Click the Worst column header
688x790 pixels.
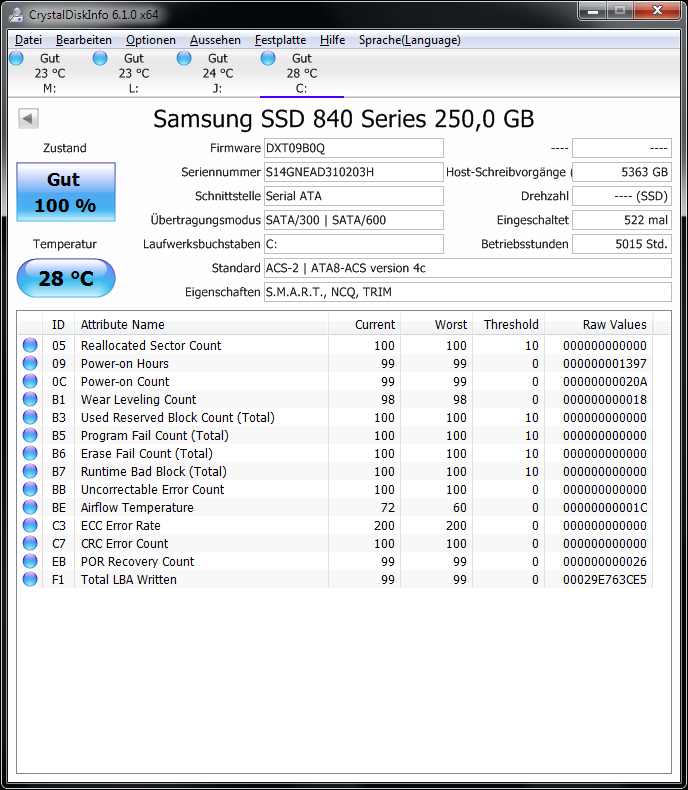[437, 324]
